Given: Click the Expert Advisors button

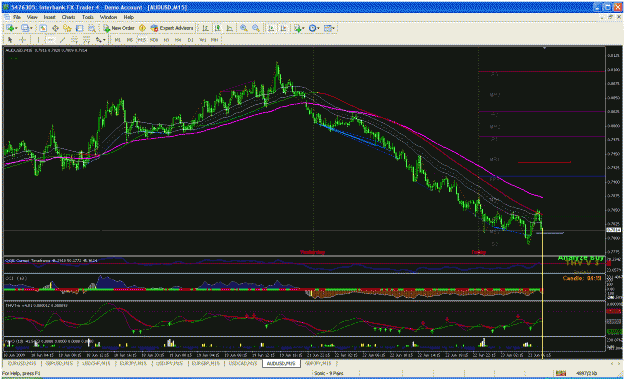Looking at the screenshot, I should pos(172,28).
